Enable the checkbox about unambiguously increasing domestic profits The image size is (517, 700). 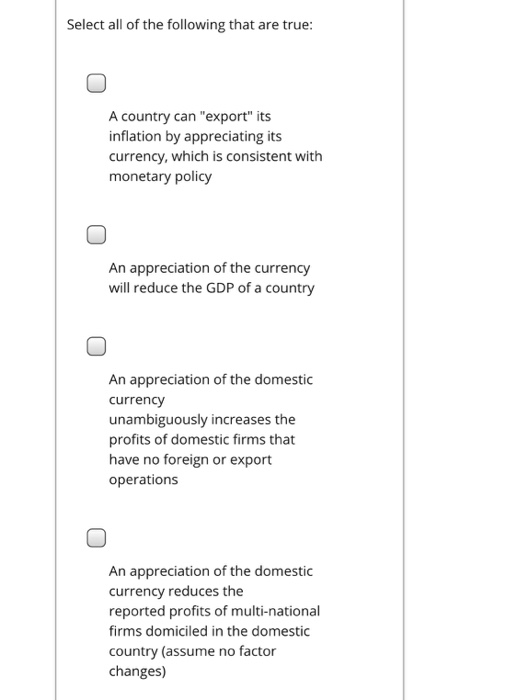tap(96, 346)
